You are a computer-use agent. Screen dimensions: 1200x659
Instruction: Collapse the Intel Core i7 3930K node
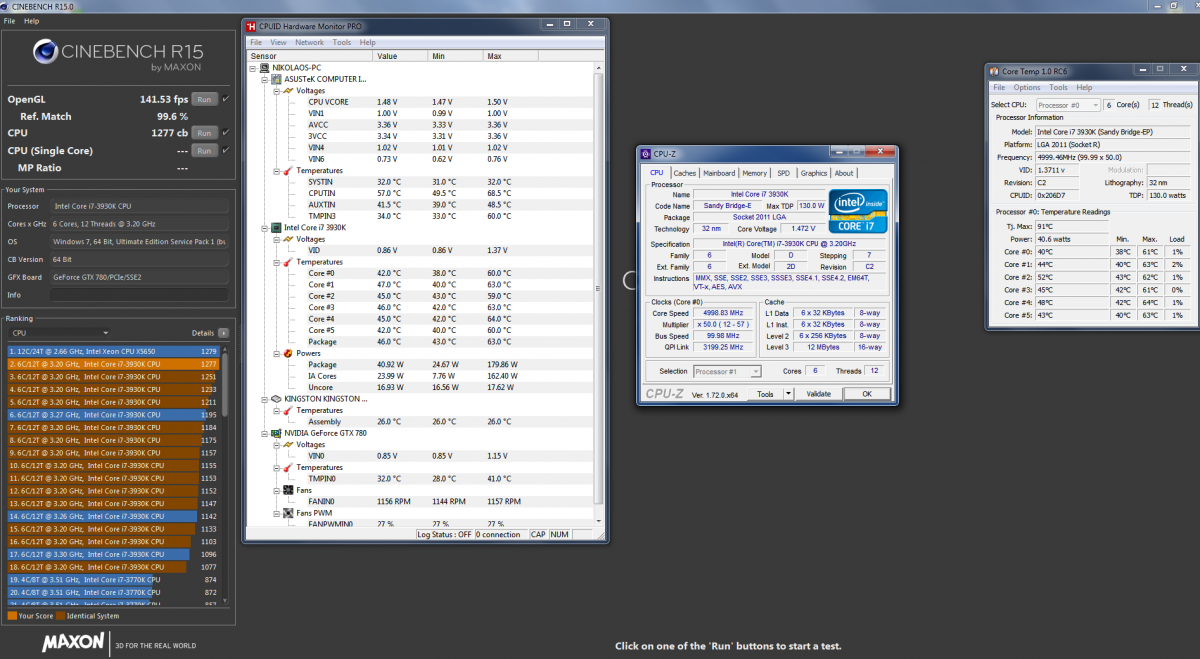[x=265, y=227]
